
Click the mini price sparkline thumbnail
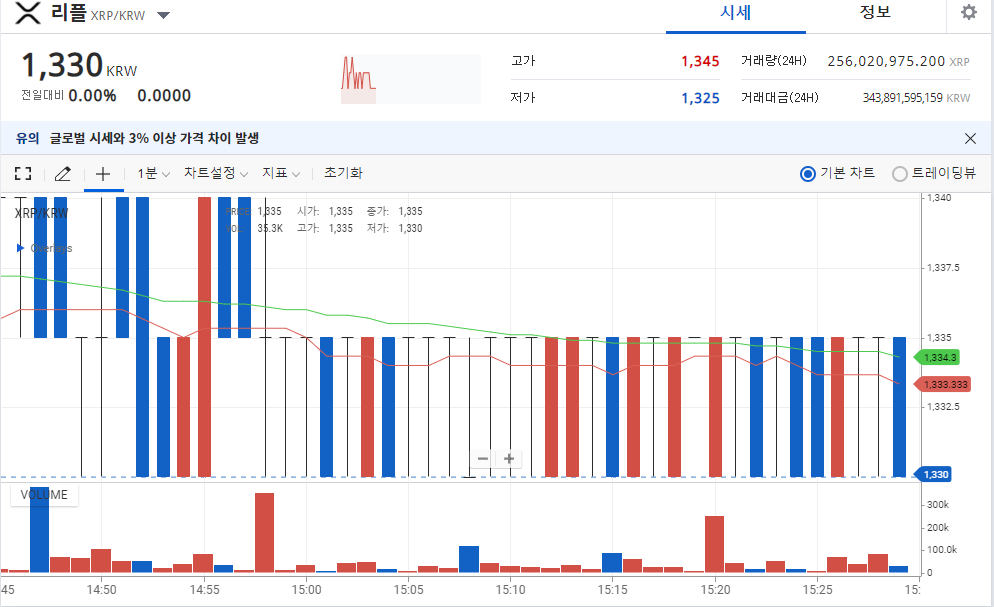[411, 79]
